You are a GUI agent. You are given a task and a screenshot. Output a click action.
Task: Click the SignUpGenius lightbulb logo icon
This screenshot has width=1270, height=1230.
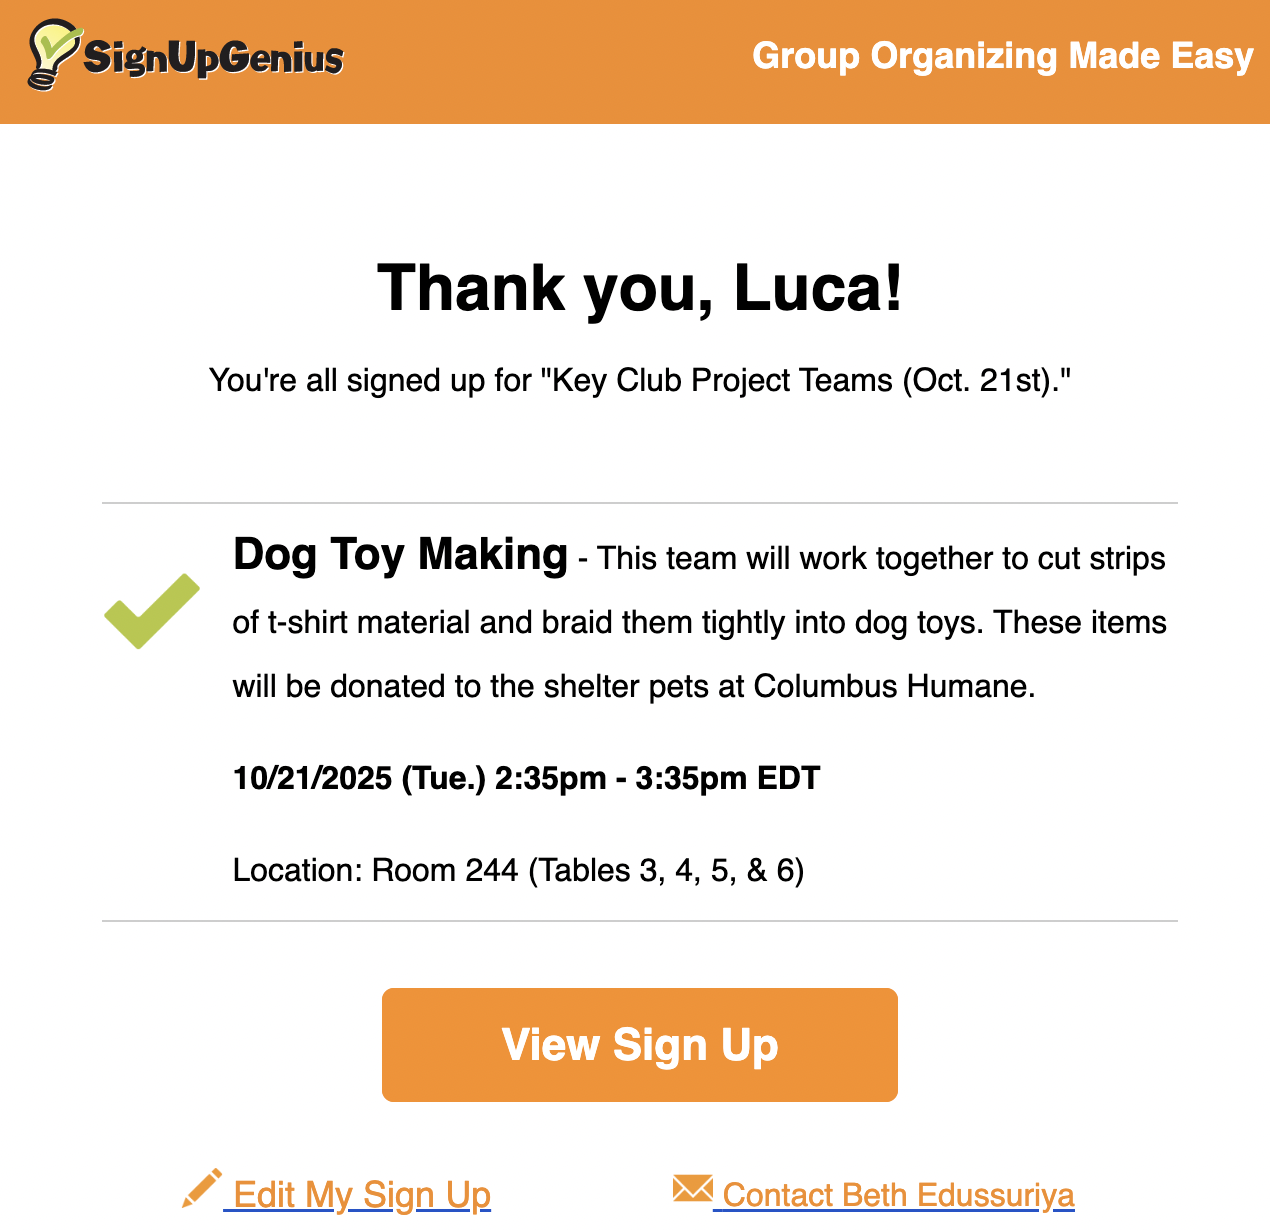tap(52, 54)
